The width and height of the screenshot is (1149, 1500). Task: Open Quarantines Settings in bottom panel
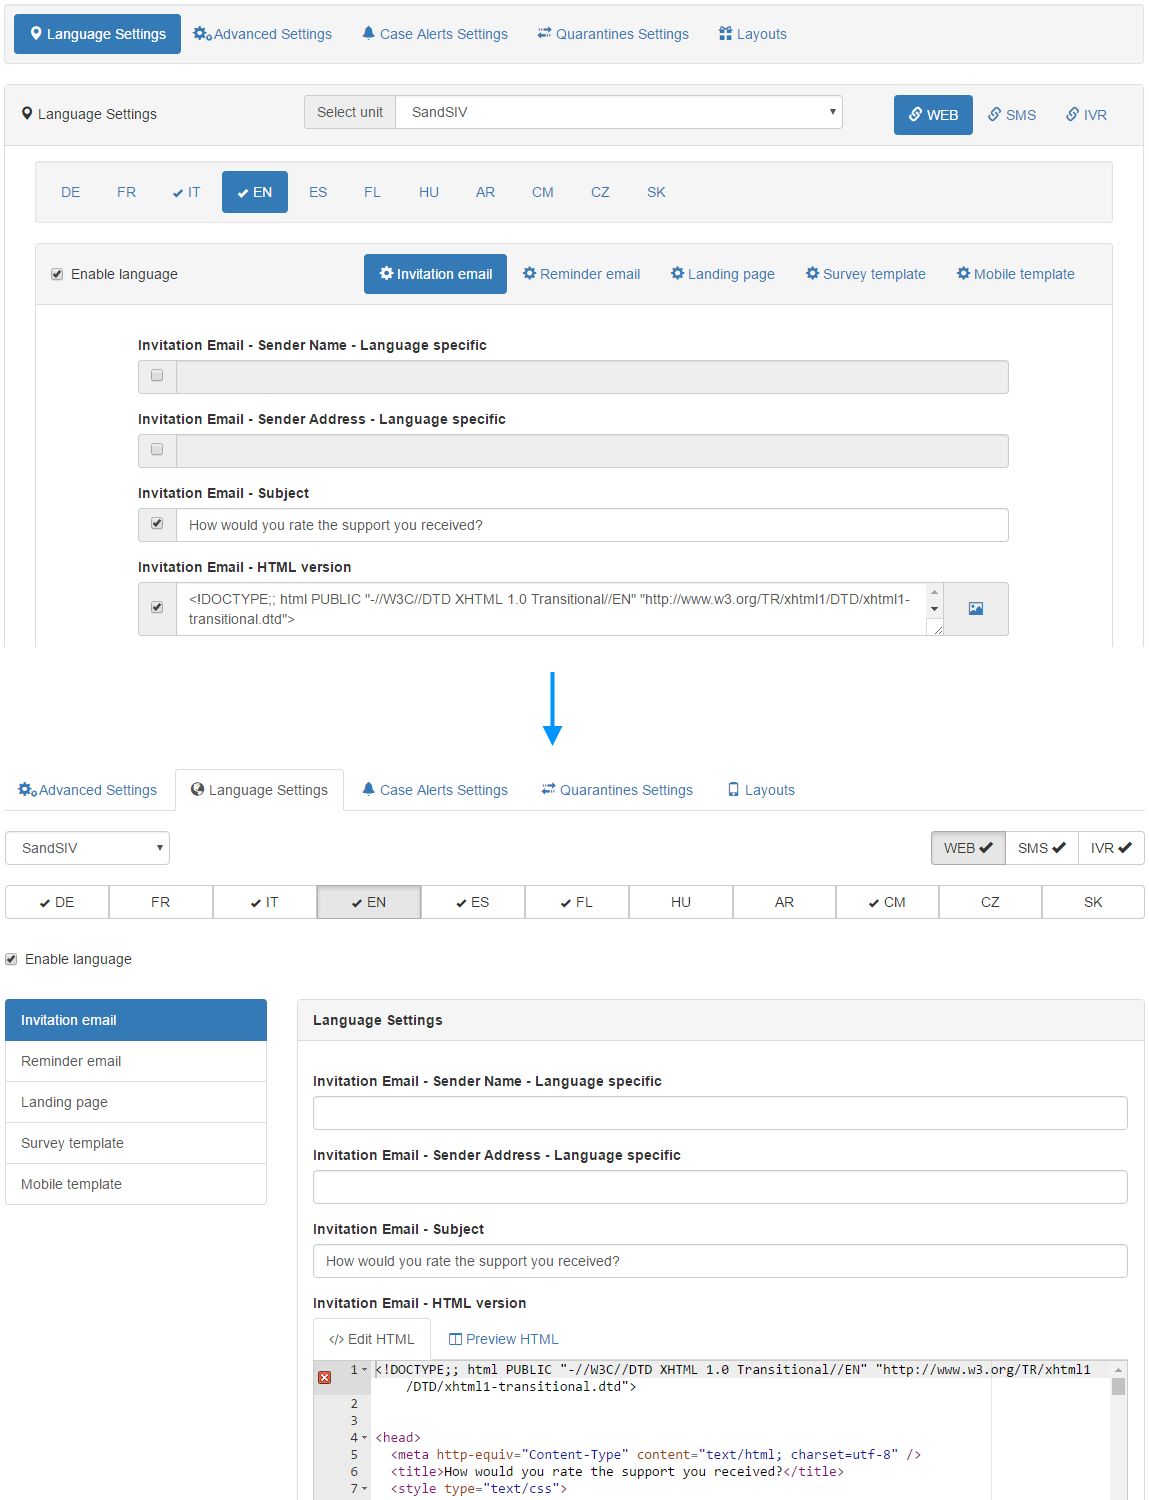617,790
